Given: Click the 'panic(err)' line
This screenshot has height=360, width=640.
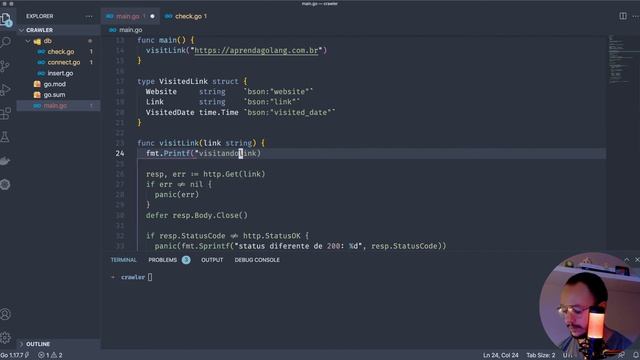Looking at the screenshot, I should pos(177,195).
